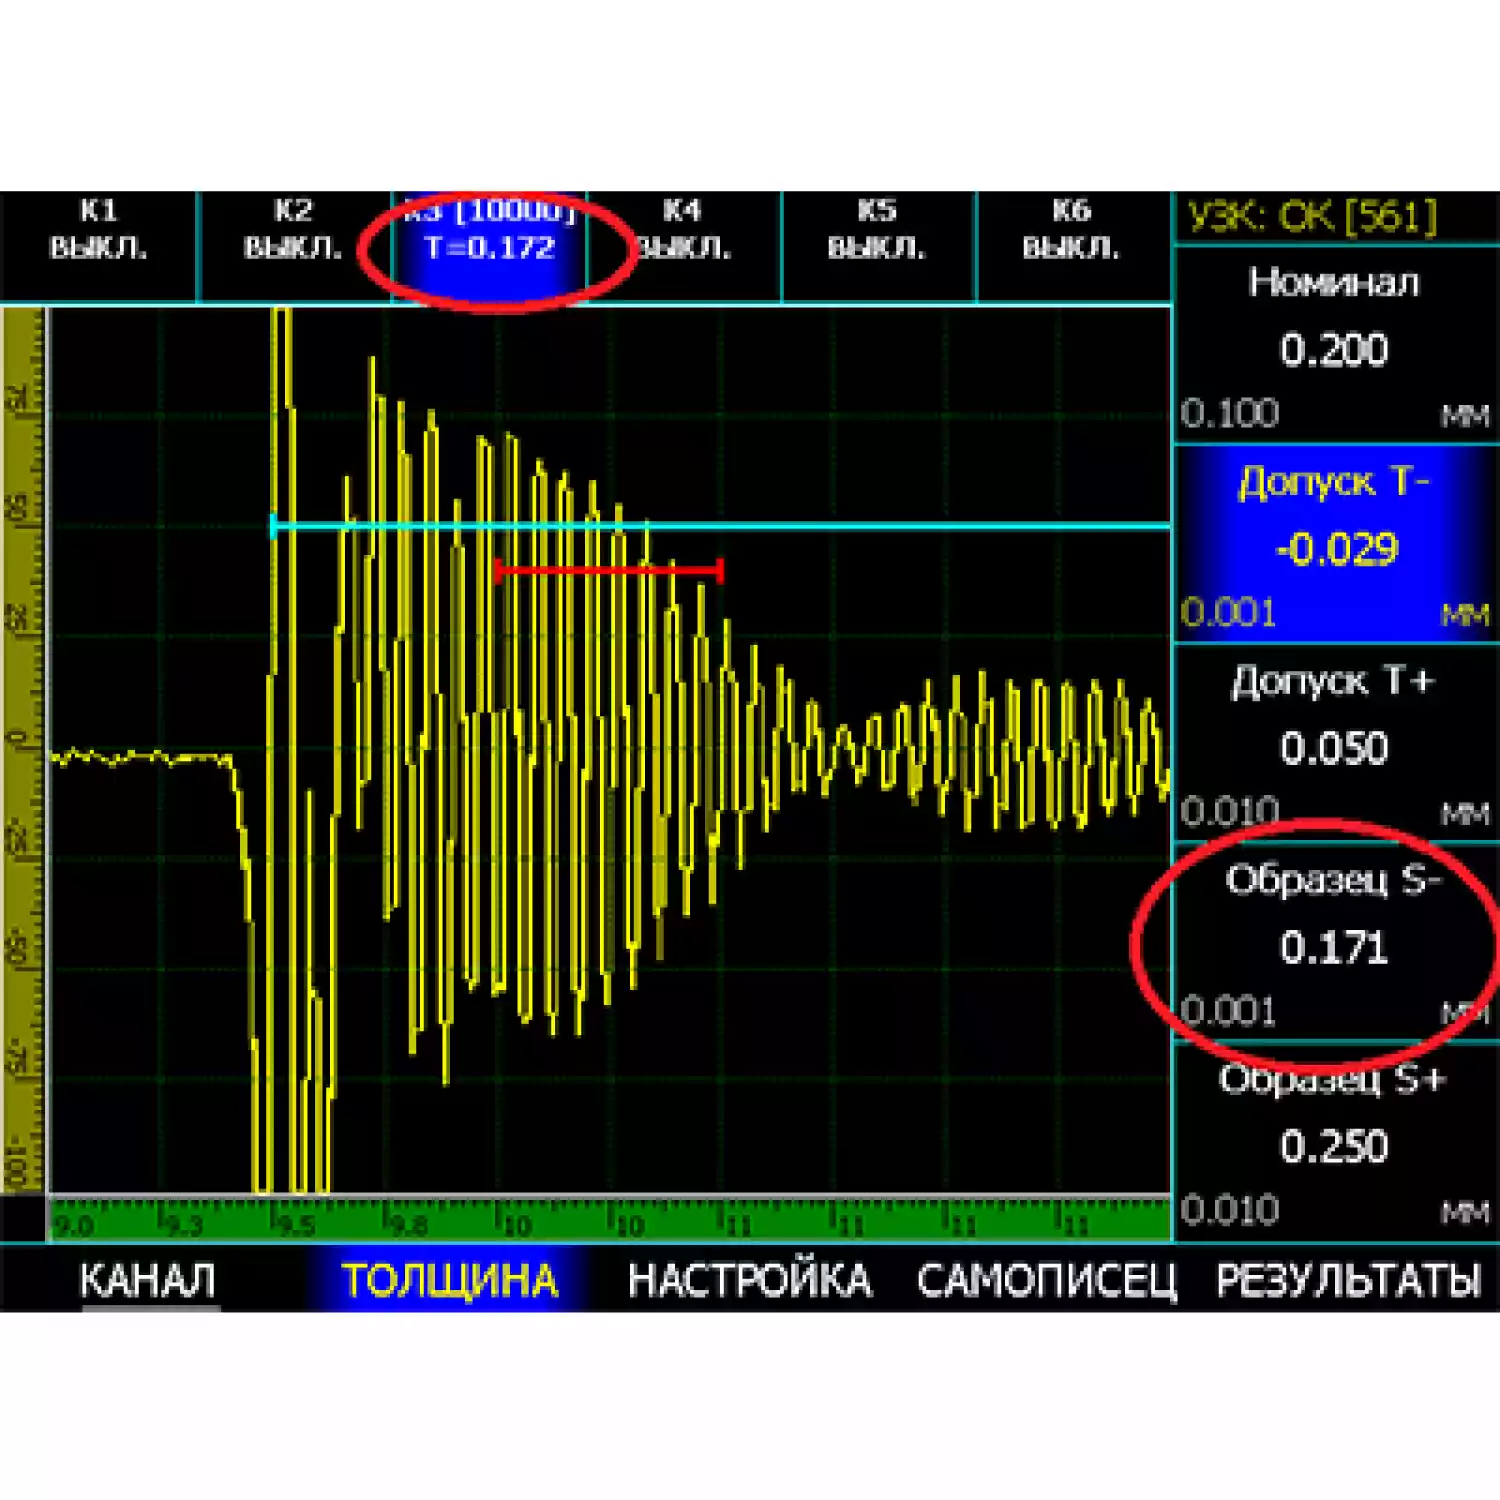Click the red measurement gate line

608,570
